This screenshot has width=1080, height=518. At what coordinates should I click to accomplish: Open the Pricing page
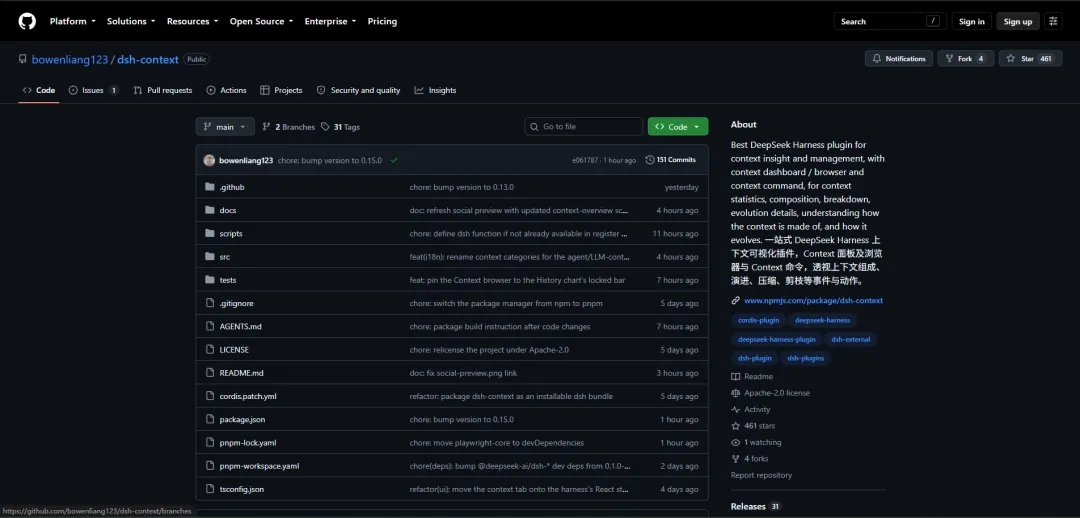click(x=382, y=21)
